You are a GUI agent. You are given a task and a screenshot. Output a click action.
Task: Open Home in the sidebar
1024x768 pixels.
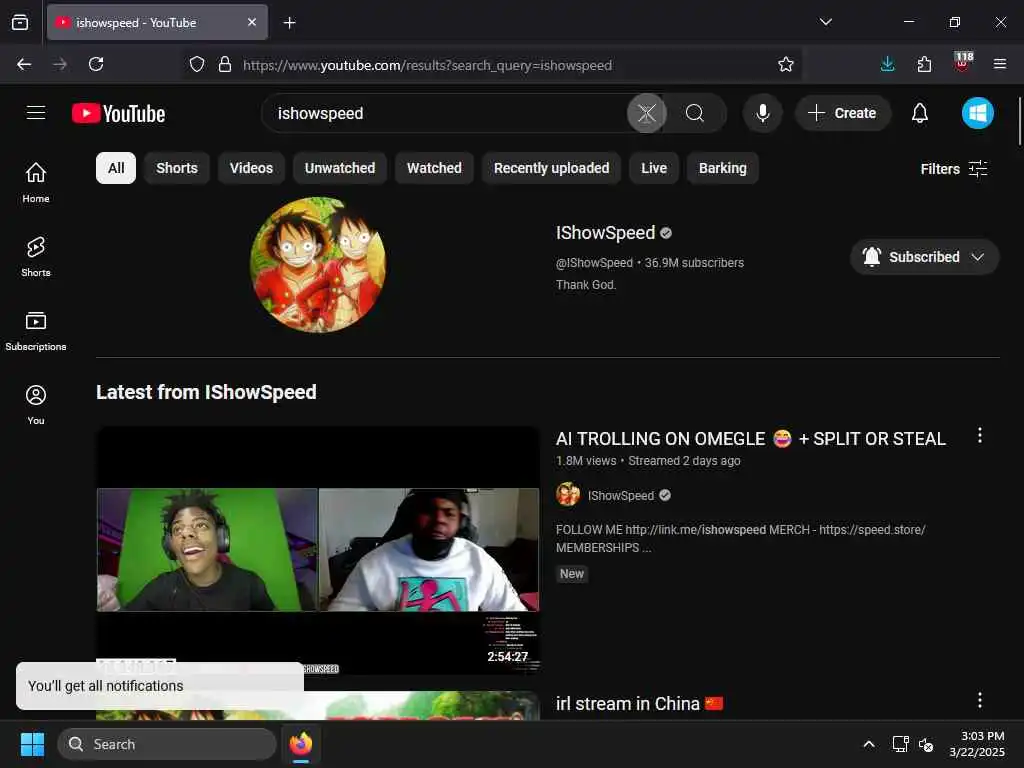[36, 182]
